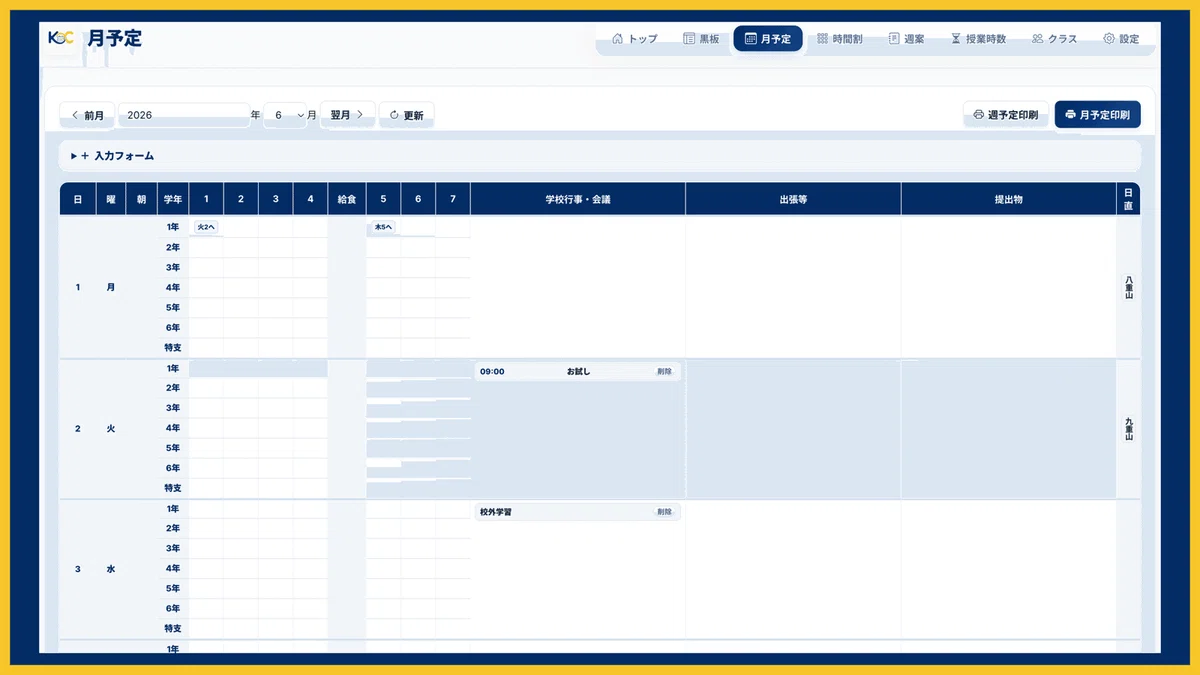
Task: Click the refresh icon beside 更新
Action: (x=395, y=115)
